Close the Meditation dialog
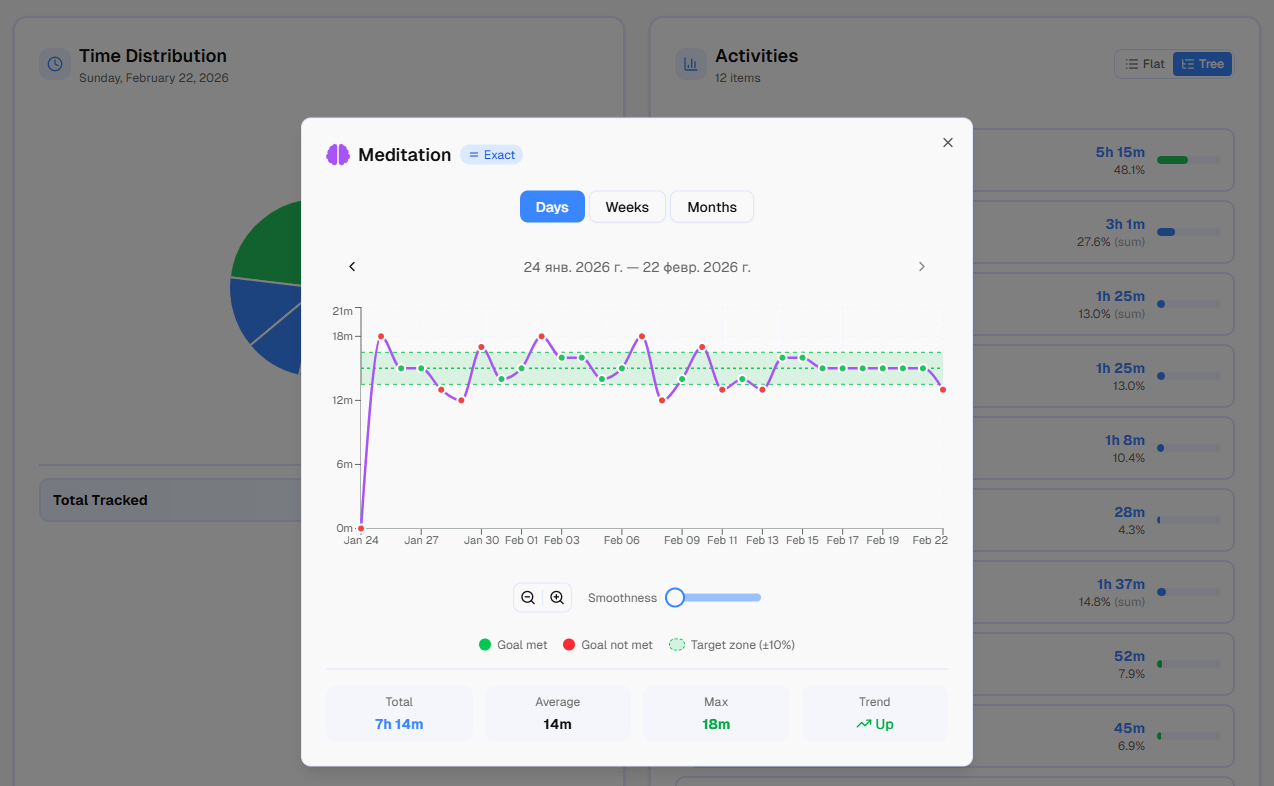 tap(948, 143)
